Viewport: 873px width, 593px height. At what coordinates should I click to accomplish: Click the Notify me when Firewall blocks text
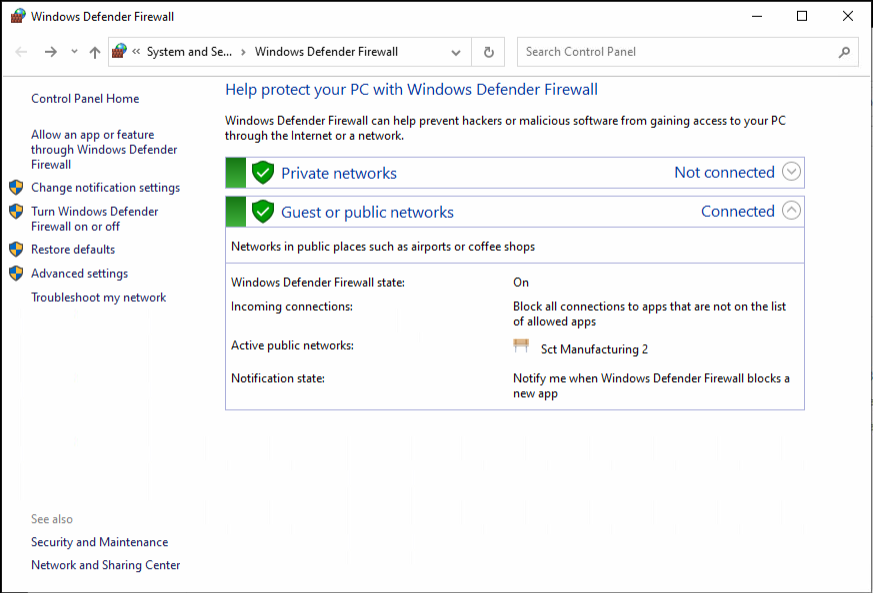click(x=651, y=386)
